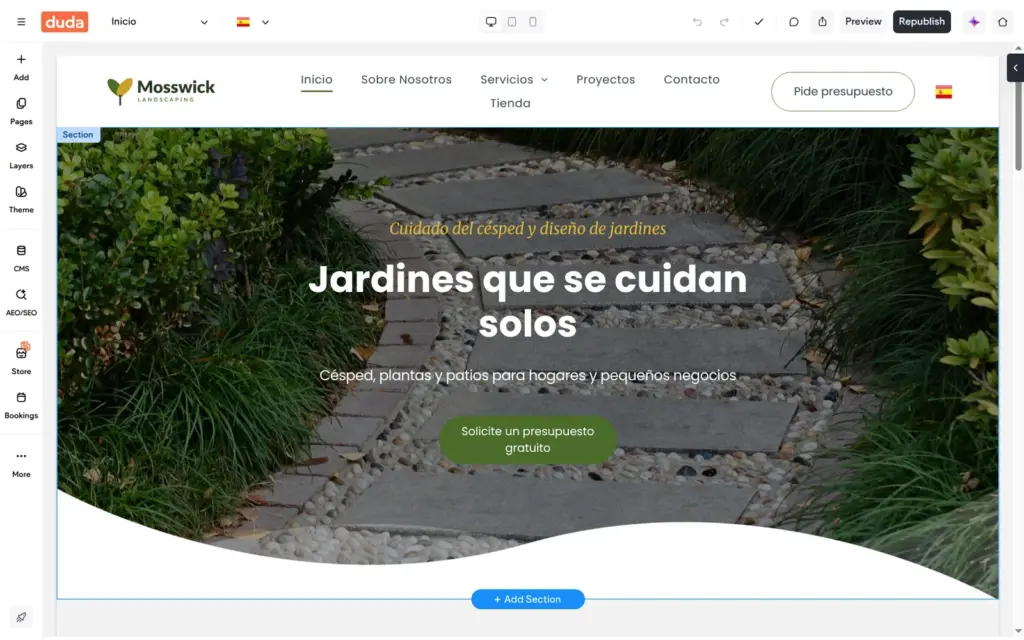Open the Pages panel

click(21, 112)
